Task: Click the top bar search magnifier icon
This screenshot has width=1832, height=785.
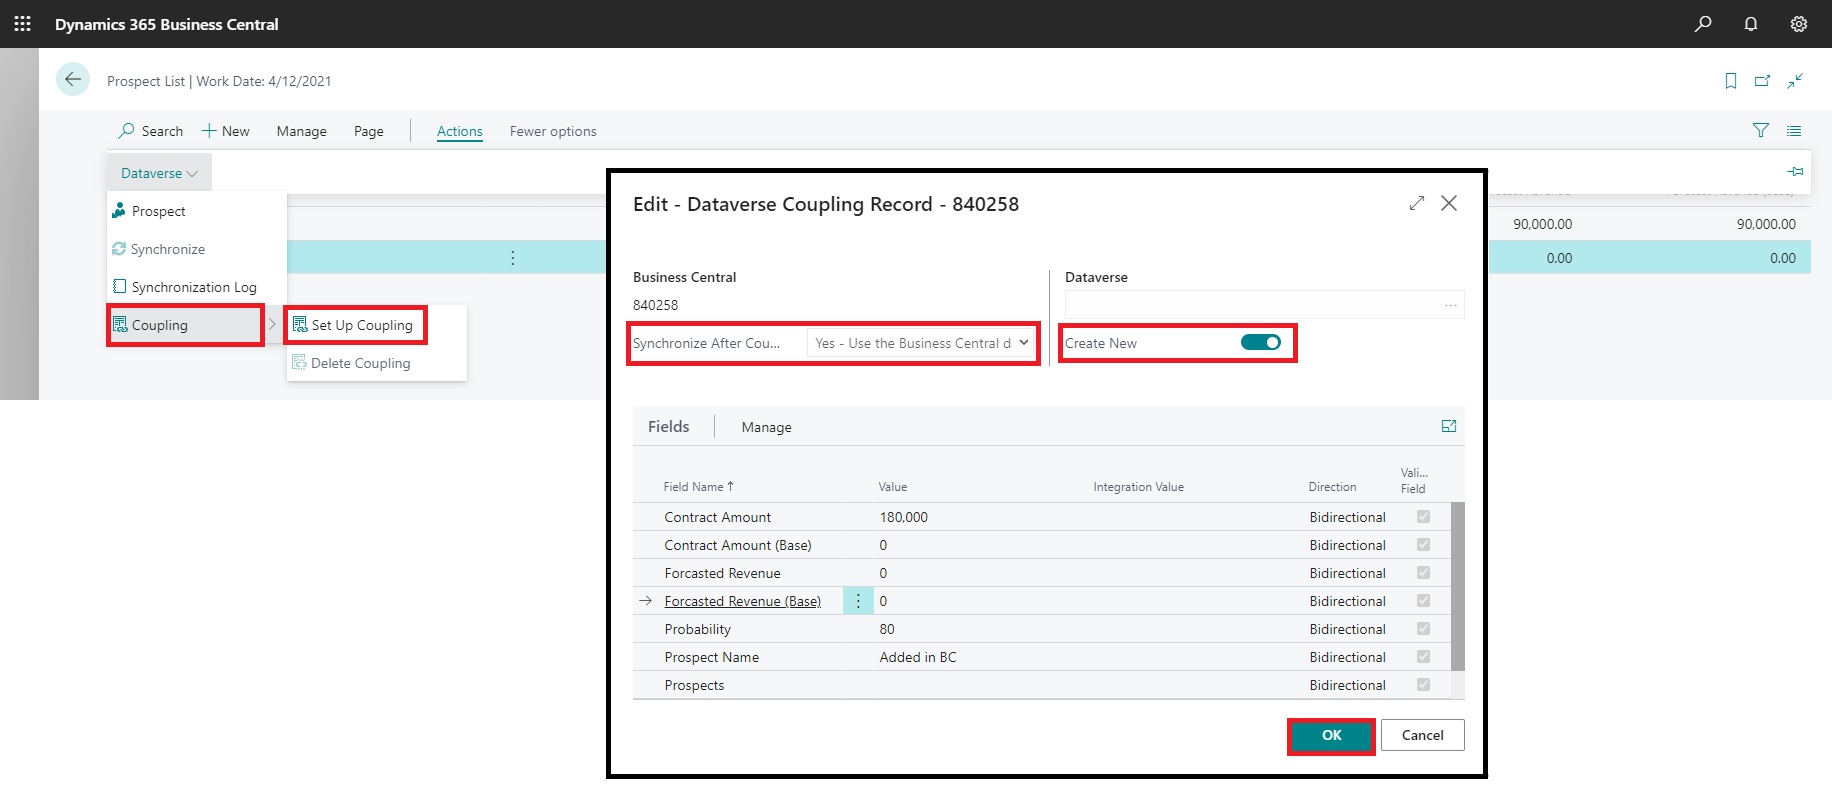Action: [1702, 24]
